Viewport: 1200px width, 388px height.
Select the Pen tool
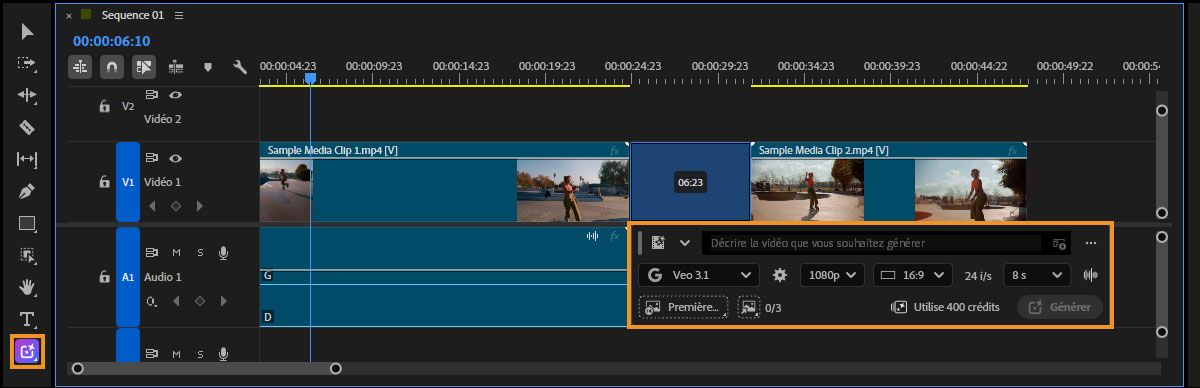click(27, 191)
